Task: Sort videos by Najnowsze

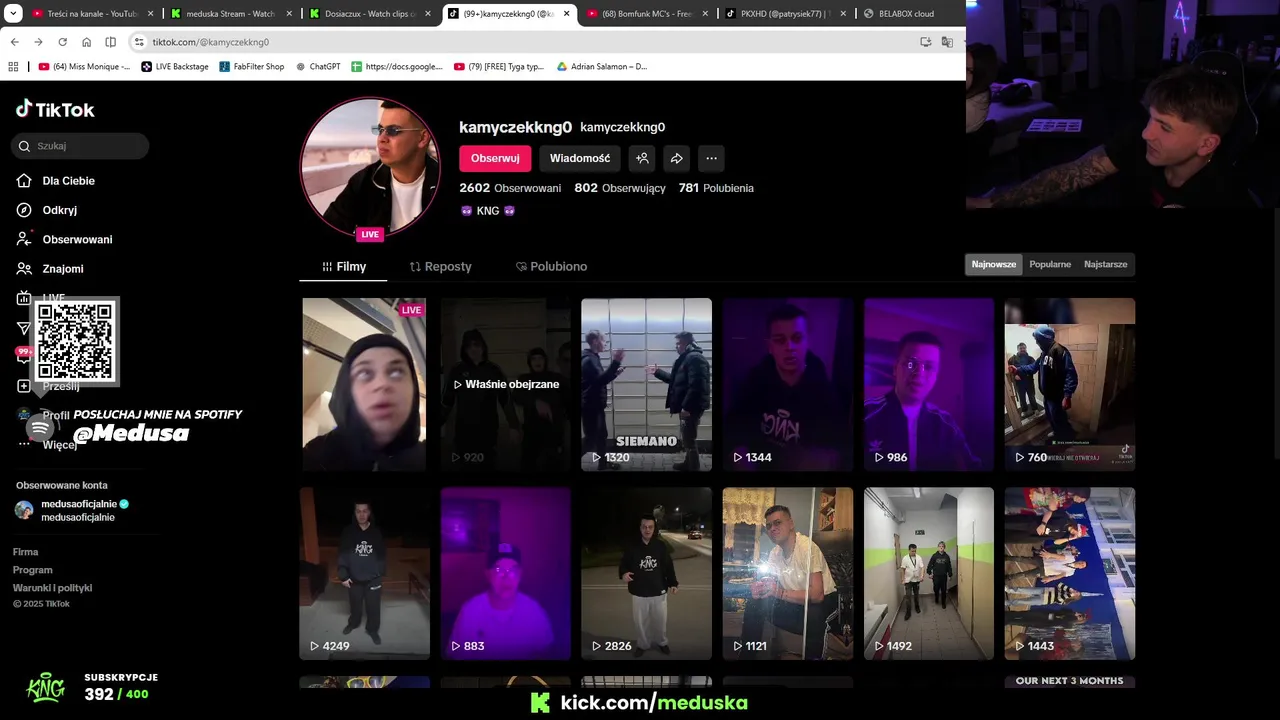Action: tap(994, 264)
